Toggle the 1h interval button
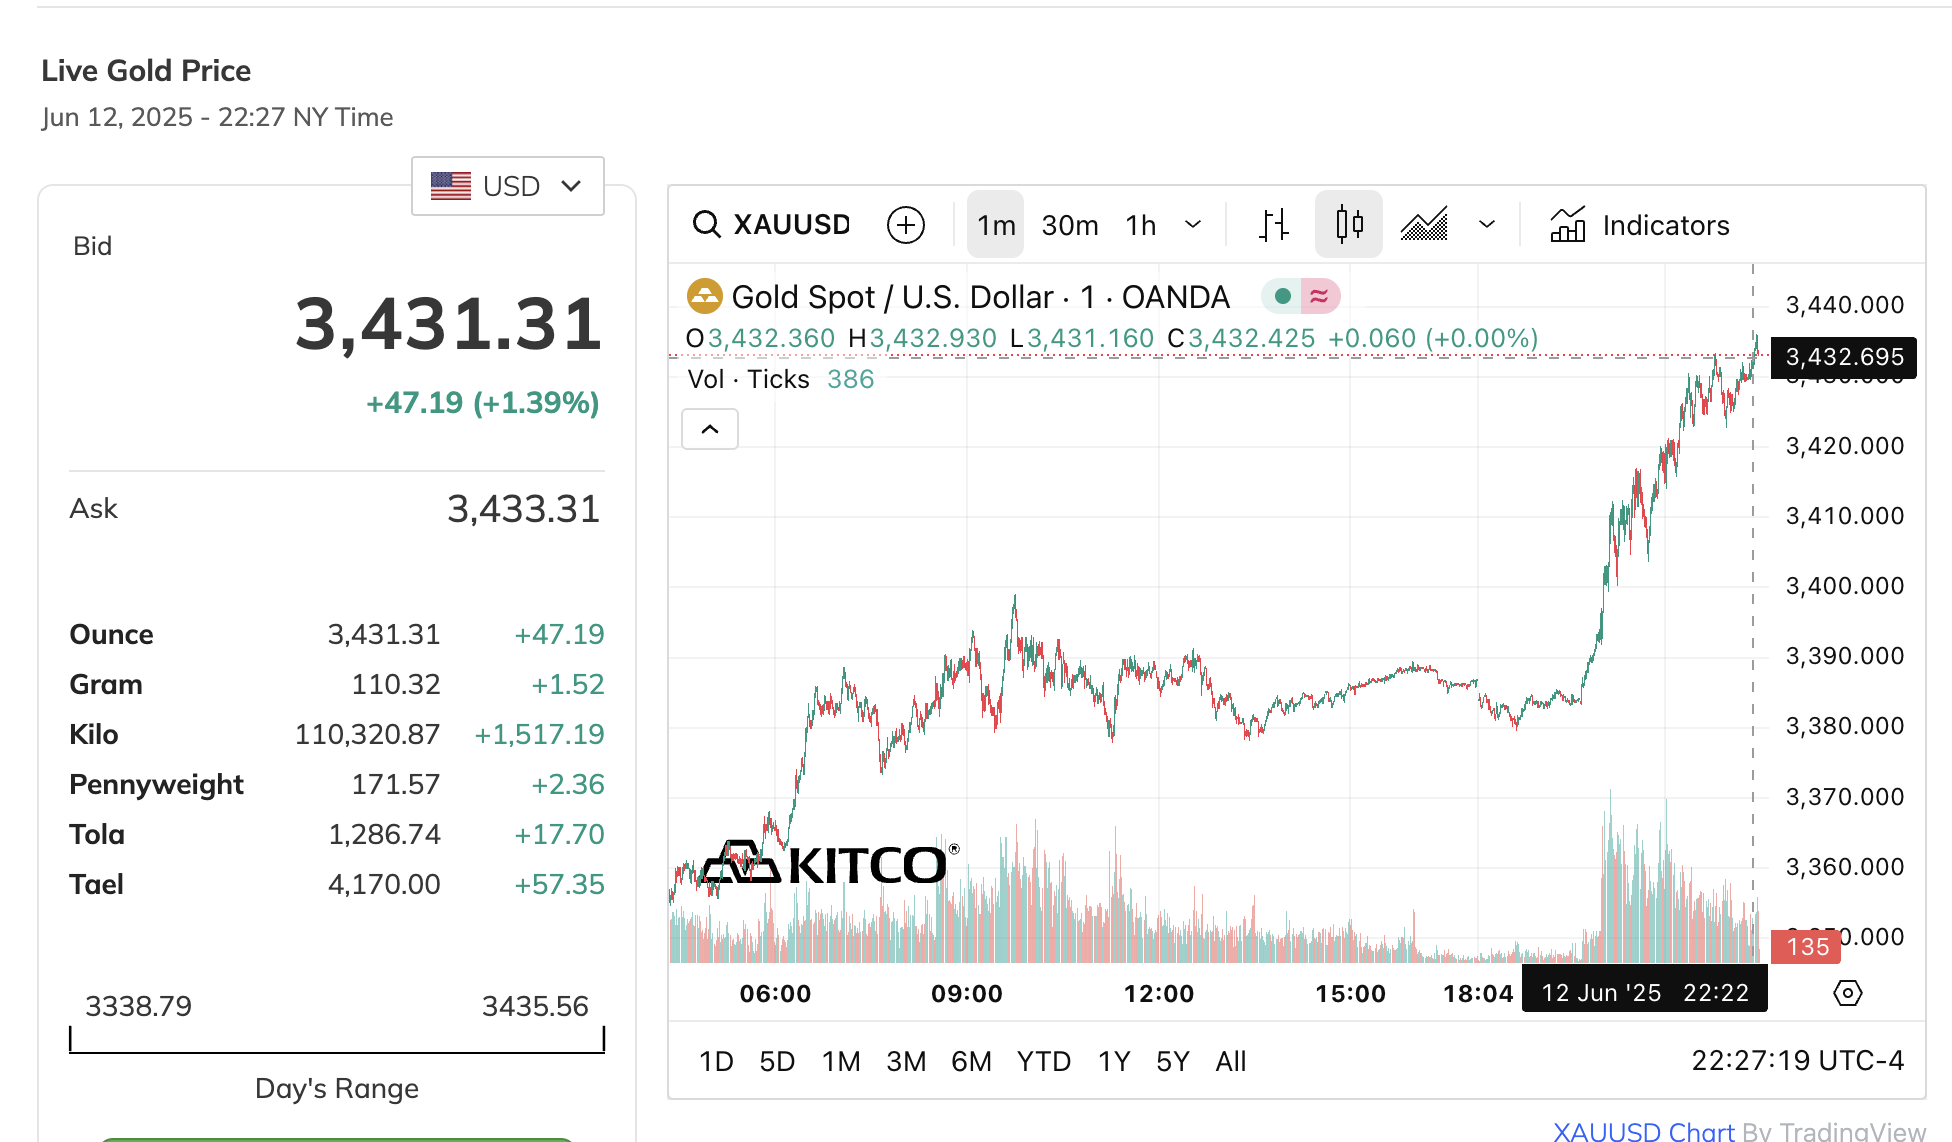 [x=1141, y=225]
